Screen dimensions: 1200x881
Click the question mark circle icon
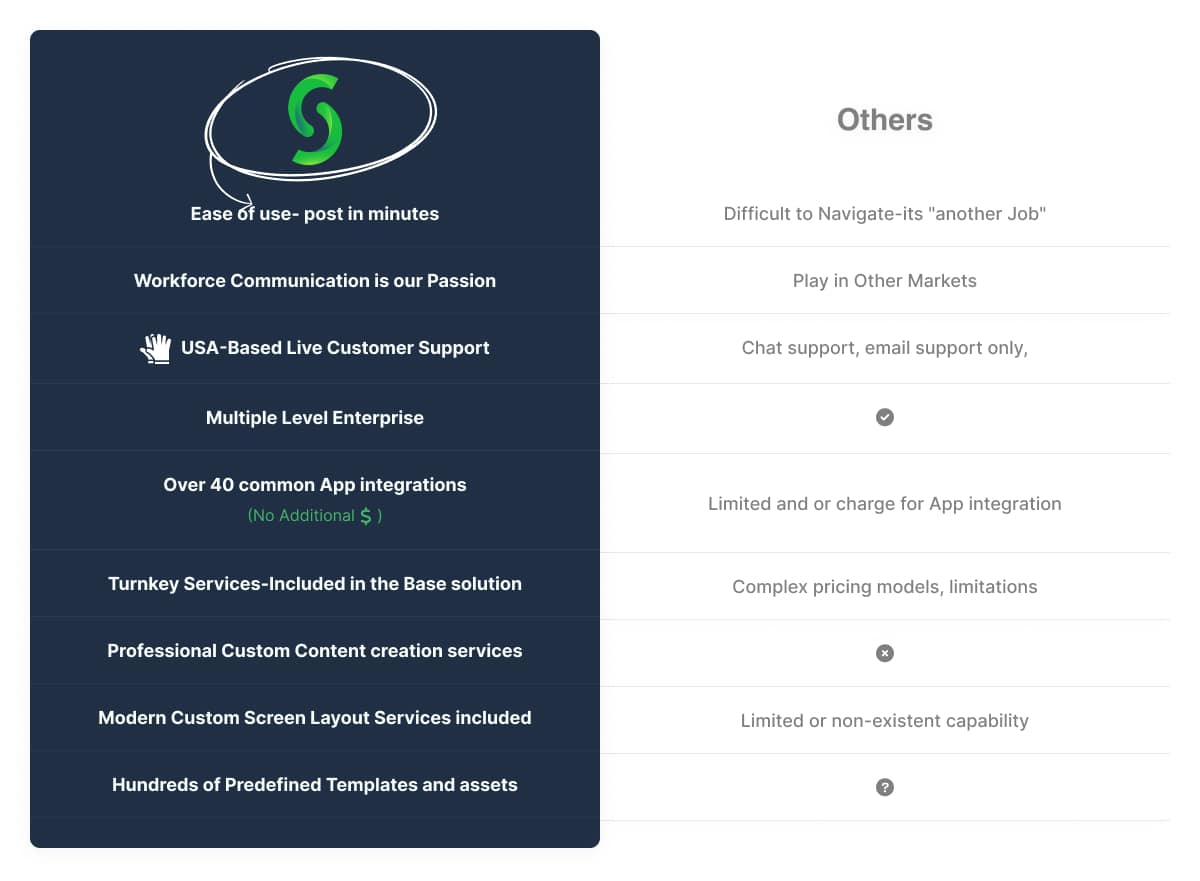point(885,787)
